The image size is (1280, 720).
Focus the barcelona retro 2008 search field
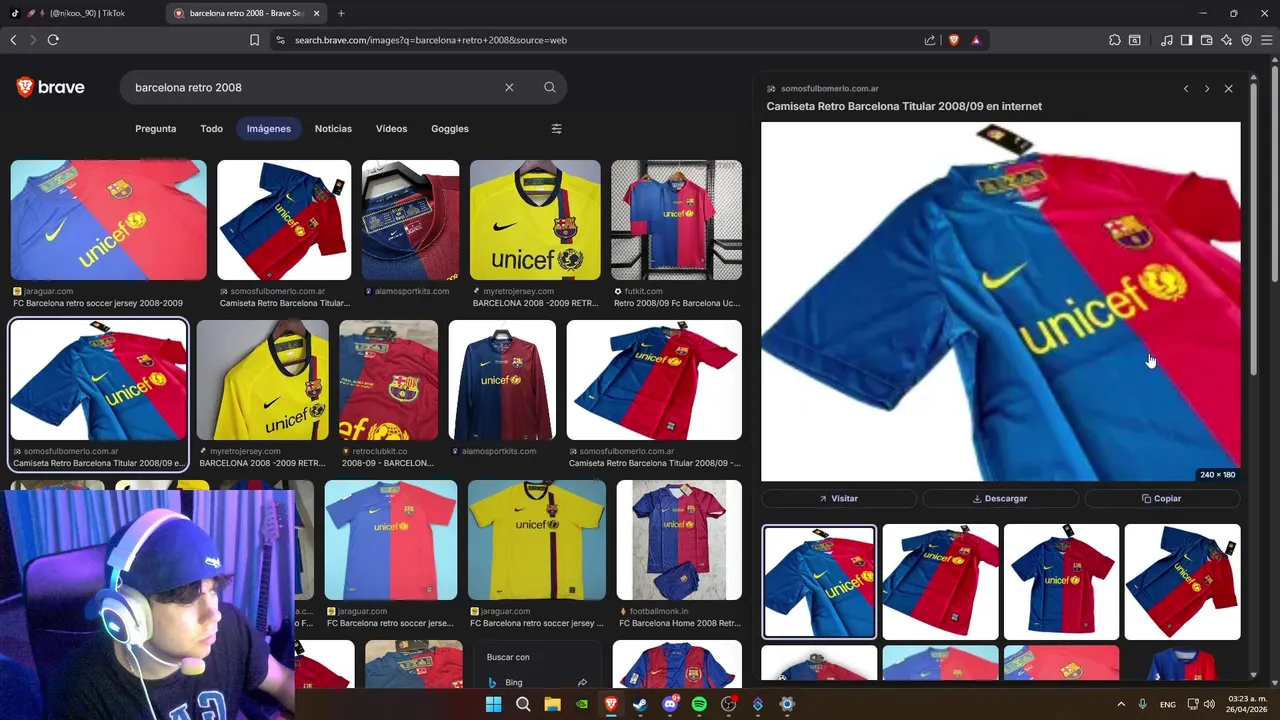[x=315, y=88]
